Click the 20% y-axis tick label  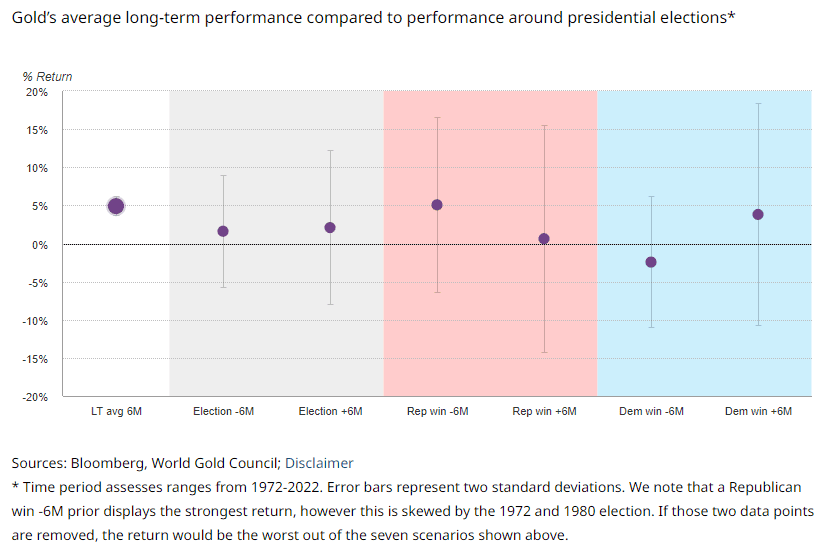[37, 92]
